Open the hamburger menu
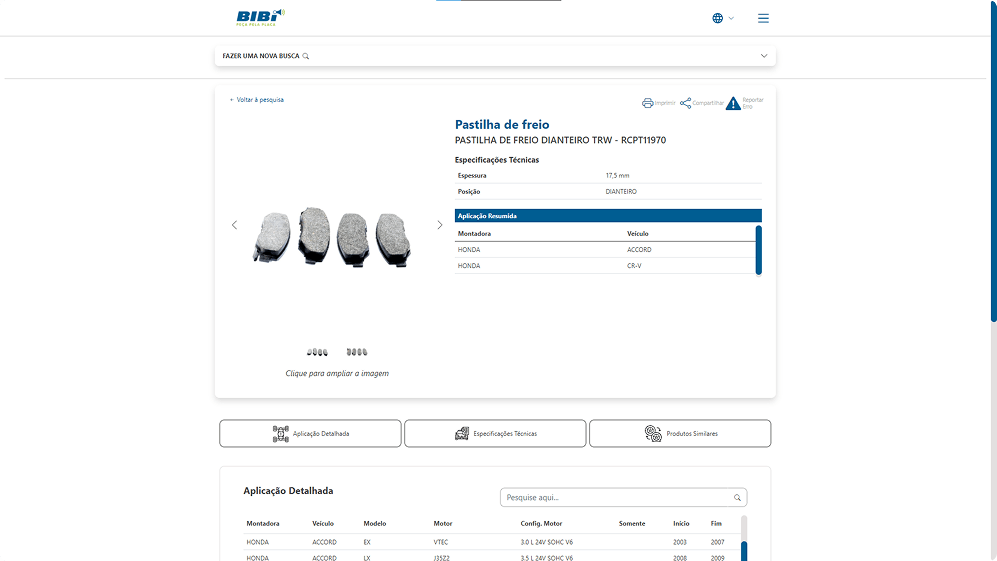 (764, 18)
